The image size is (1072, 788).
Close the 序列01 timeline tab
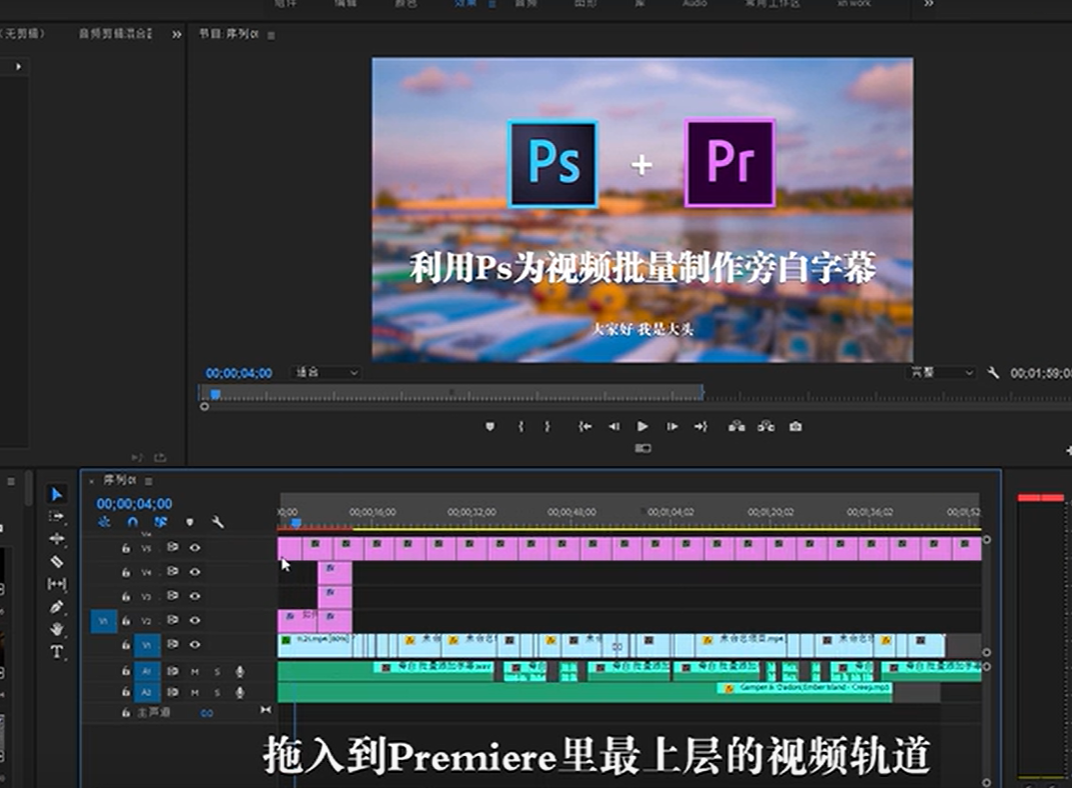click(92, 481)
